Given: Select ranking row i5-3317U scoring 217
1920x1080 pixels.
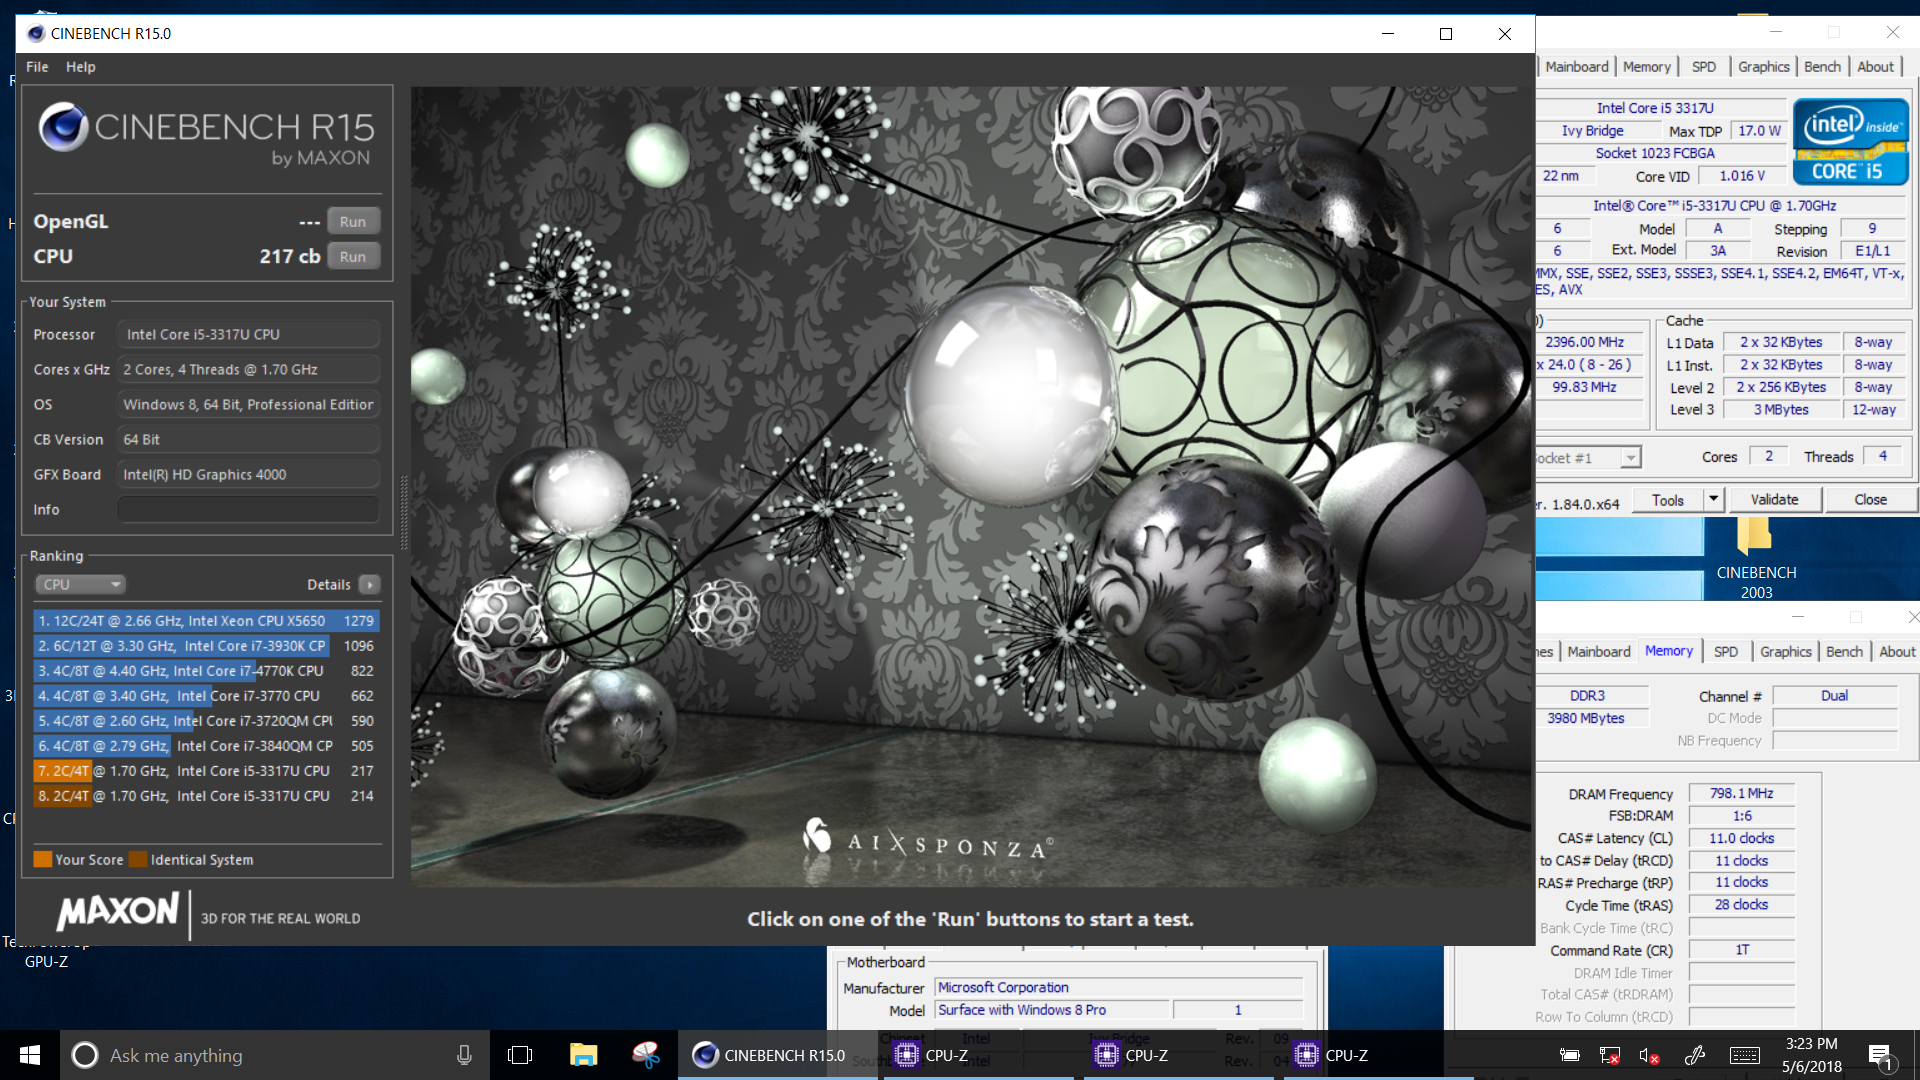Looking at the screenshot, I should click(x=206, y=771).
